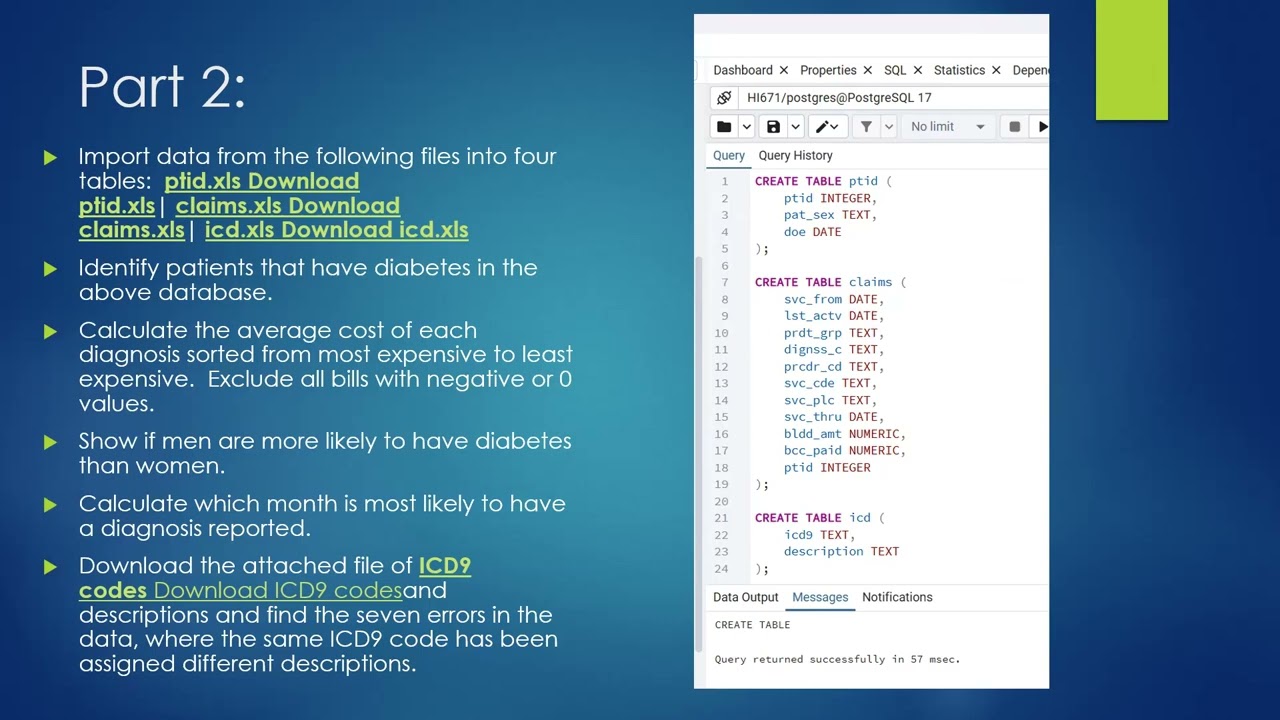Close the SQL tab with its X
This screenshot has width=1280, height=720.
point(917,70)
